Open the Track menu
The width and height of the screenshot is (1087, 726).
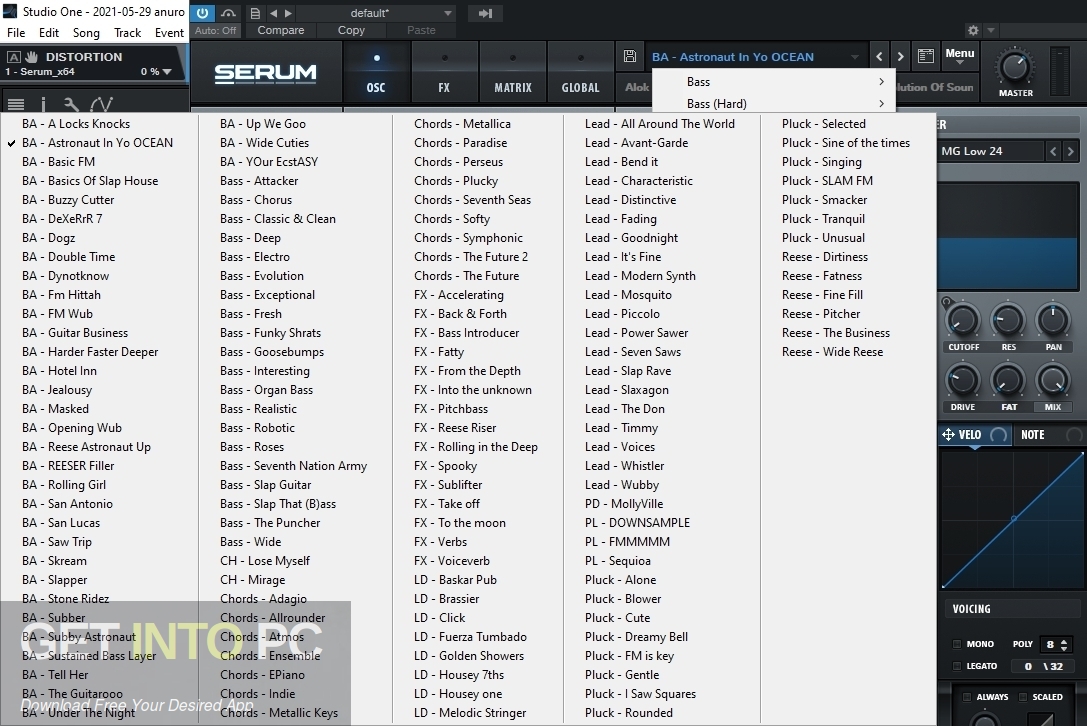[128, 33]
